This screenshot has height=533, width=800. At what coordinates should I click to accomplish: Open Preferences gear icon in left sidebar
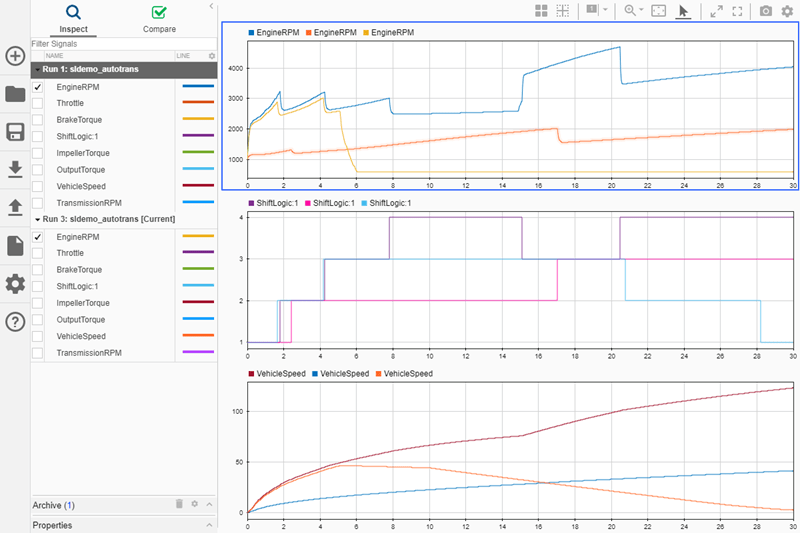tap(15, 284)
